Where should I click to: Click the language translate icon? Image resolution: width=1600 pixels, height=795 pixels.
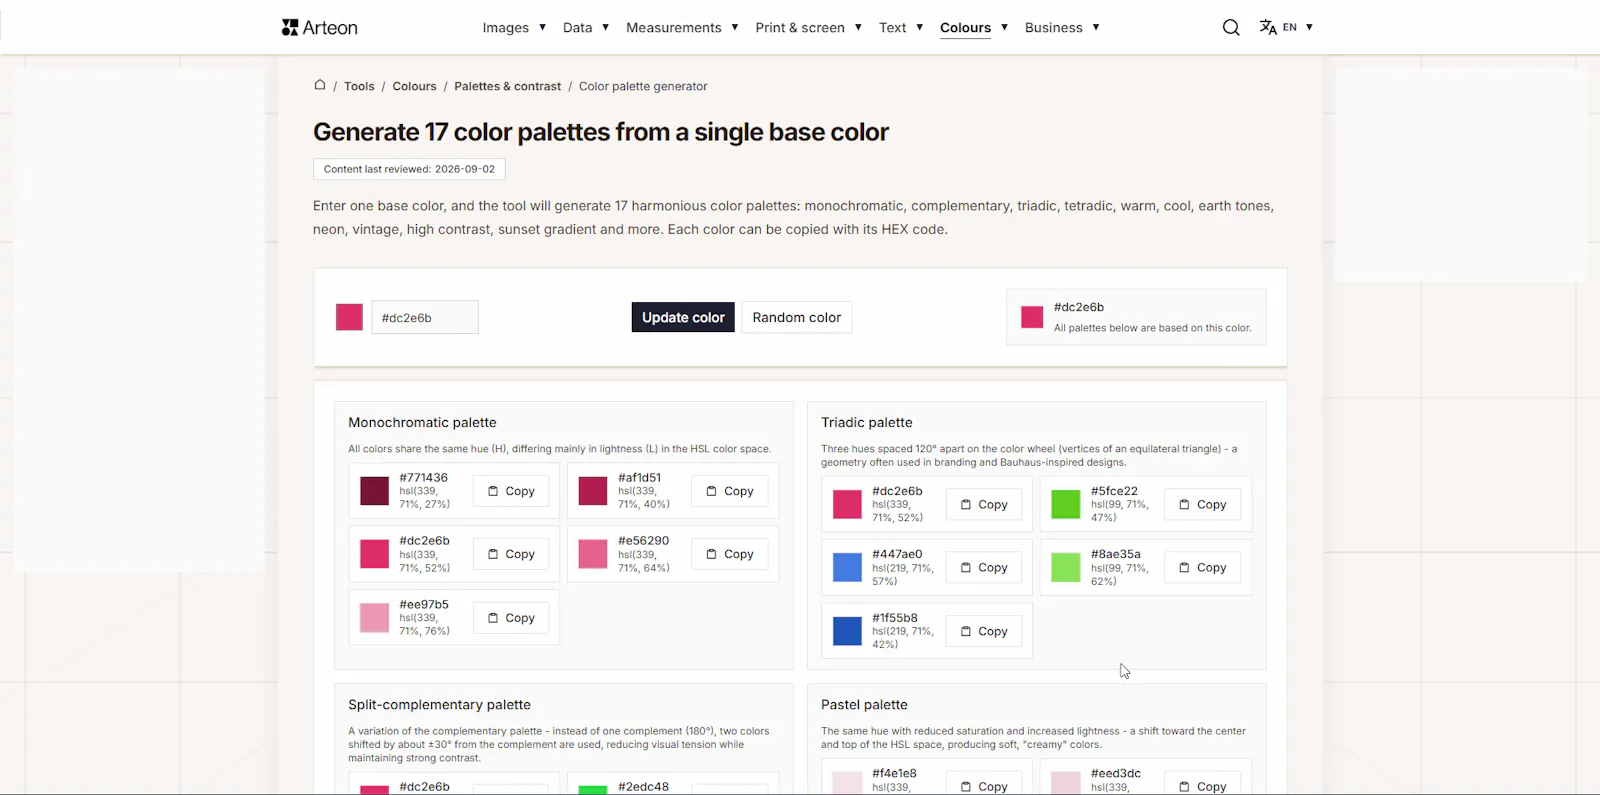point(1268,27)
